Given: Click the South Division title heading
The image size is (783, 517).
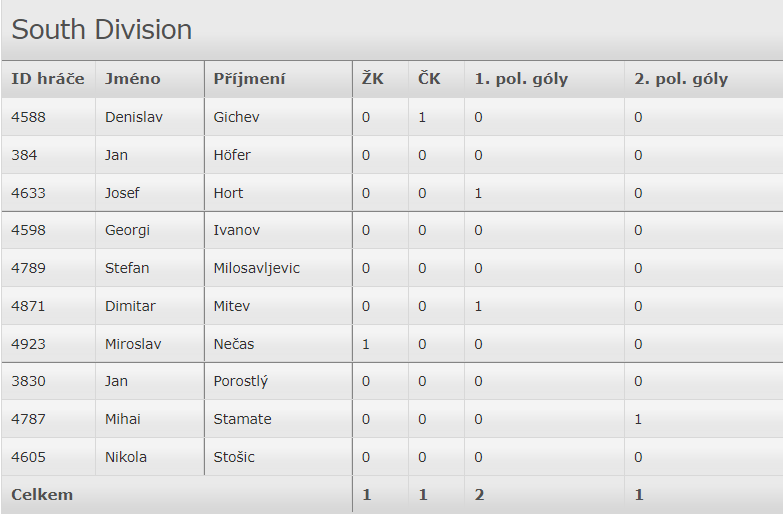Looking at the screenshot, I should click(102, 30).
